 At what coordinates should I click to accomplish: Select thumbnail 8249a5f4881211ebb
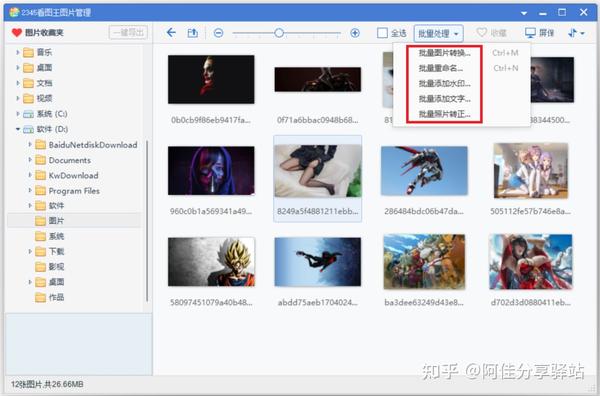318,171
